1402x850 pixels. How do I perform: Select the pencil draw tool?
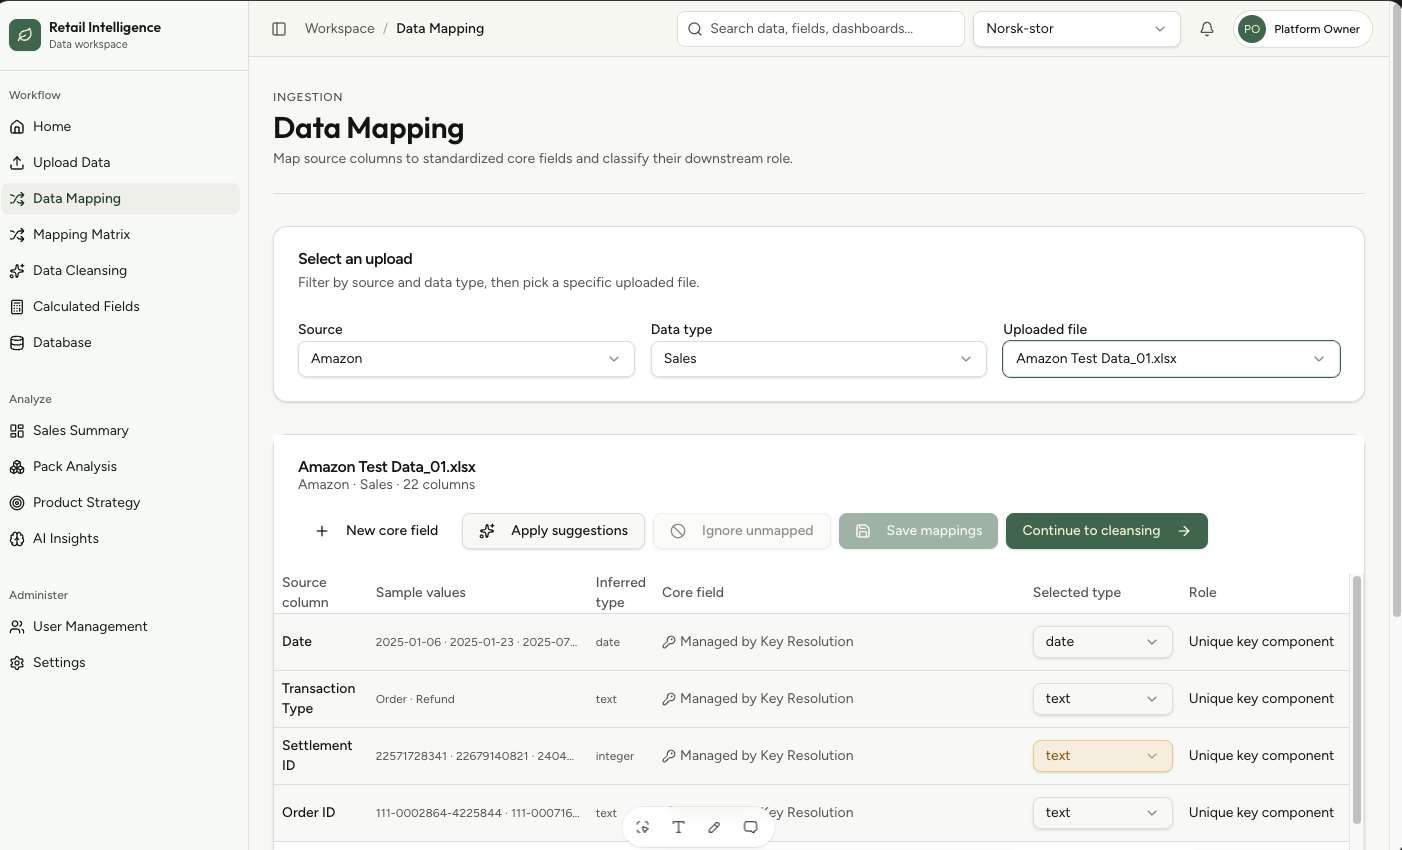click(x=714, y=827)
